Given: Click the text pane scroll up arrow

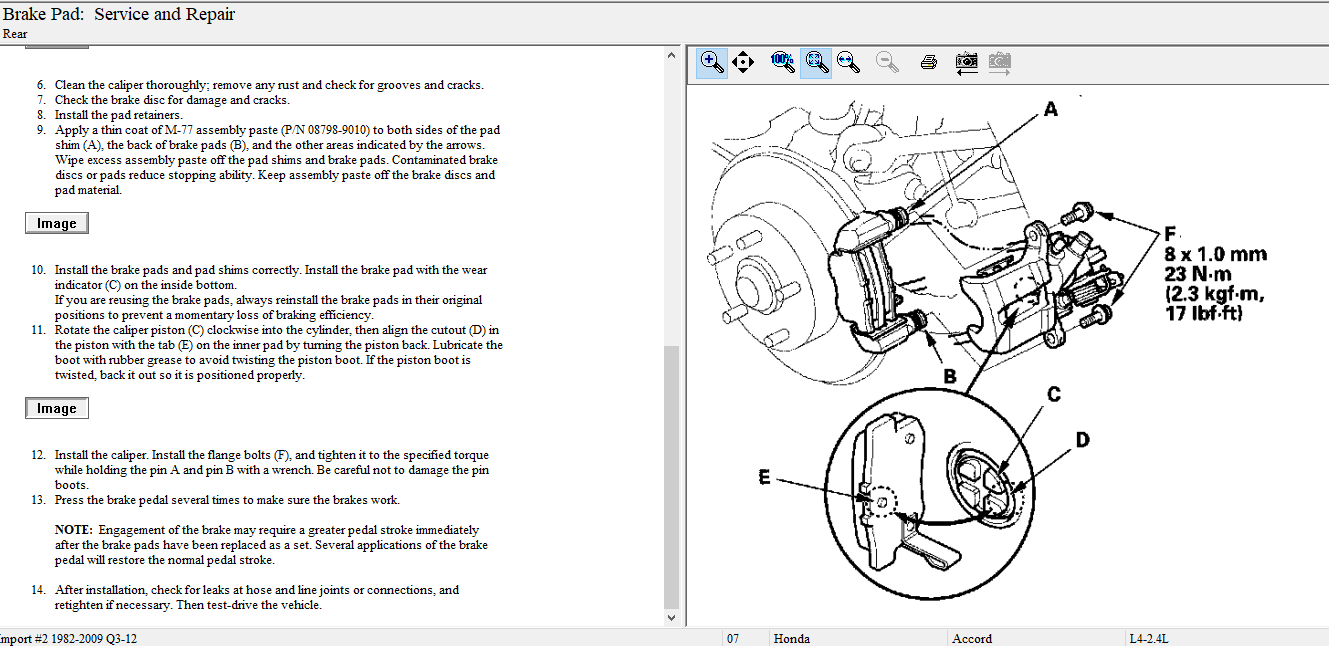Looking at the screenshot, I should (x=671, y=56).
